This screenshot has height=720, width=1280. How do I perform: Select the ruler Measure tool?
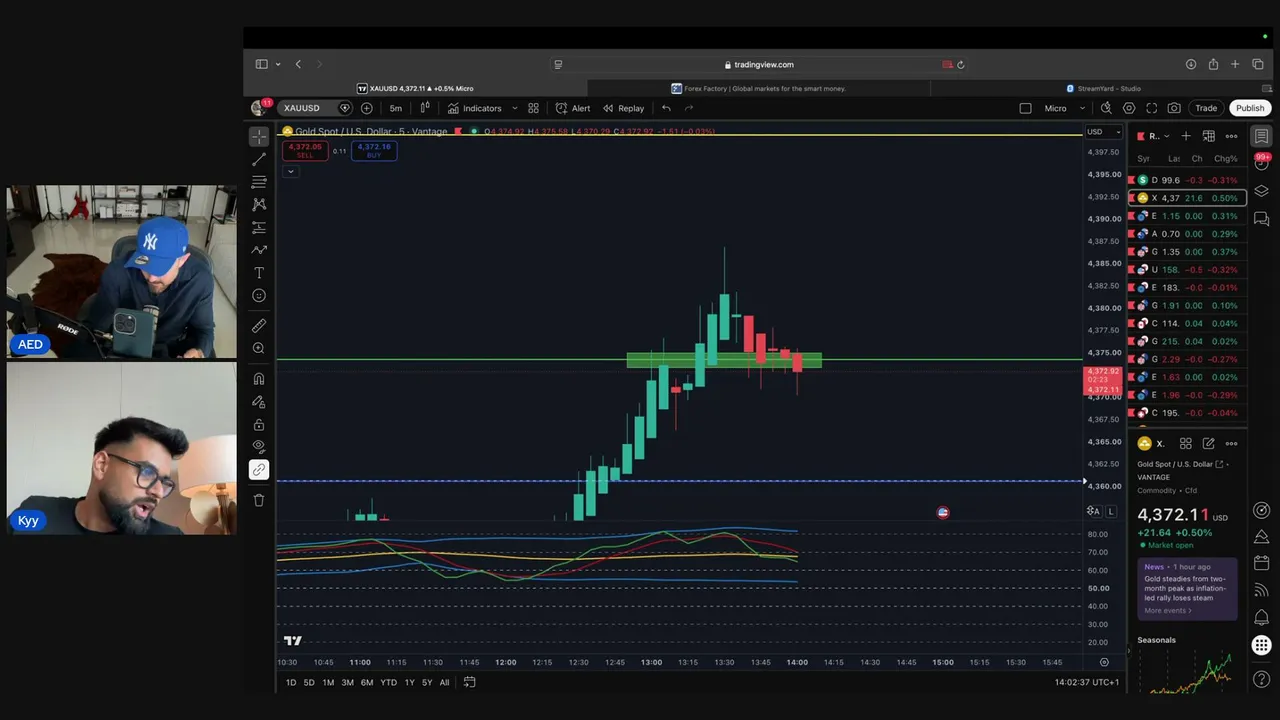pyautogui.click(x=259, y=325)
